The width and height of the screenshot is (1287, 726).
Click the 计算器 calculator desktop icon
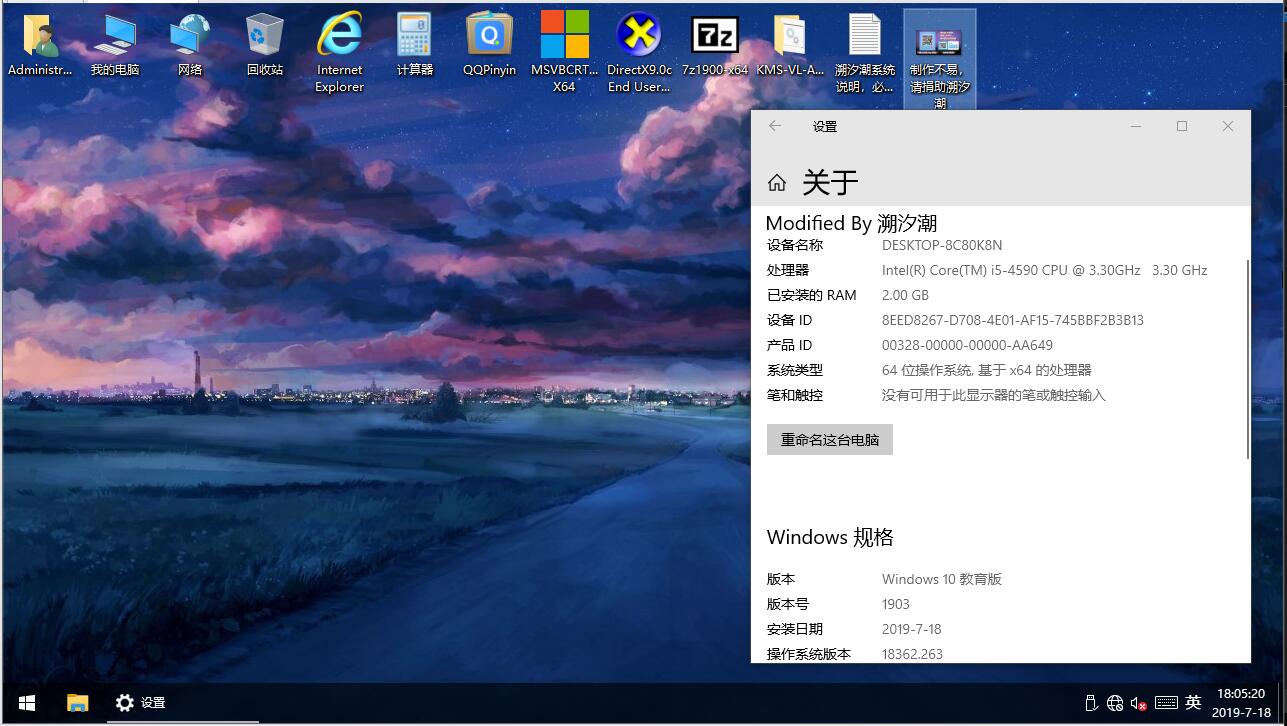pos(414,37)
